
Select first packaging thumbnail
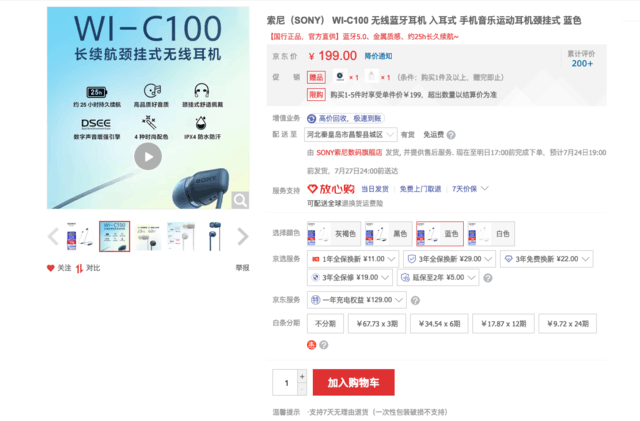81,236
